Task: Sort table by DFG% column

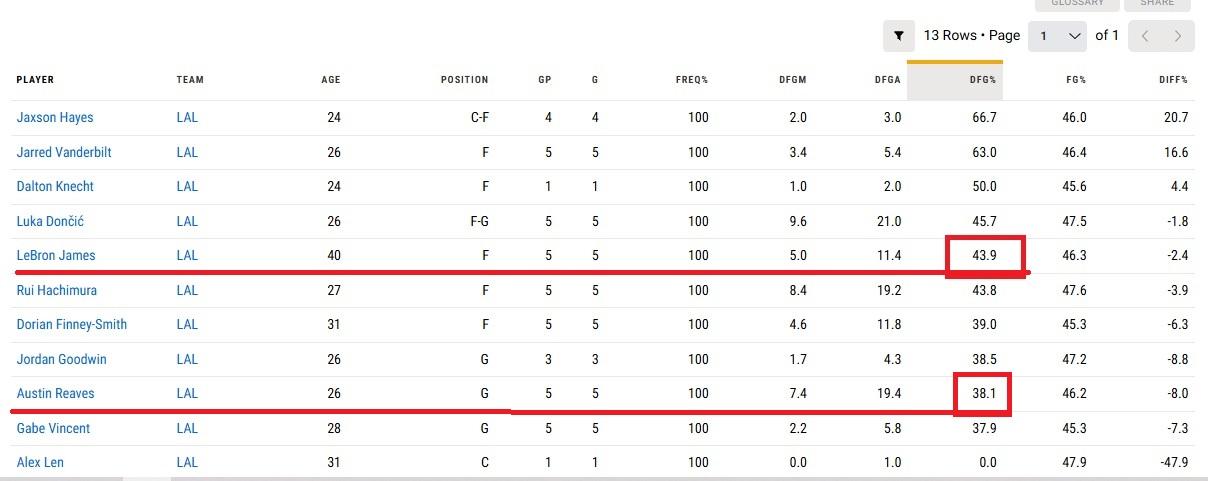Action: coord(982,80)
